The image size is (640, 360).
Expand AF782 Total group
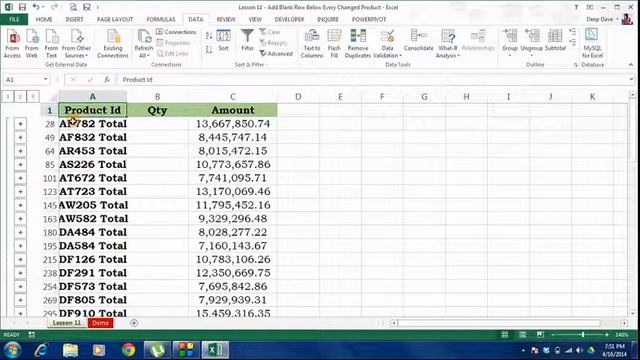20,124
